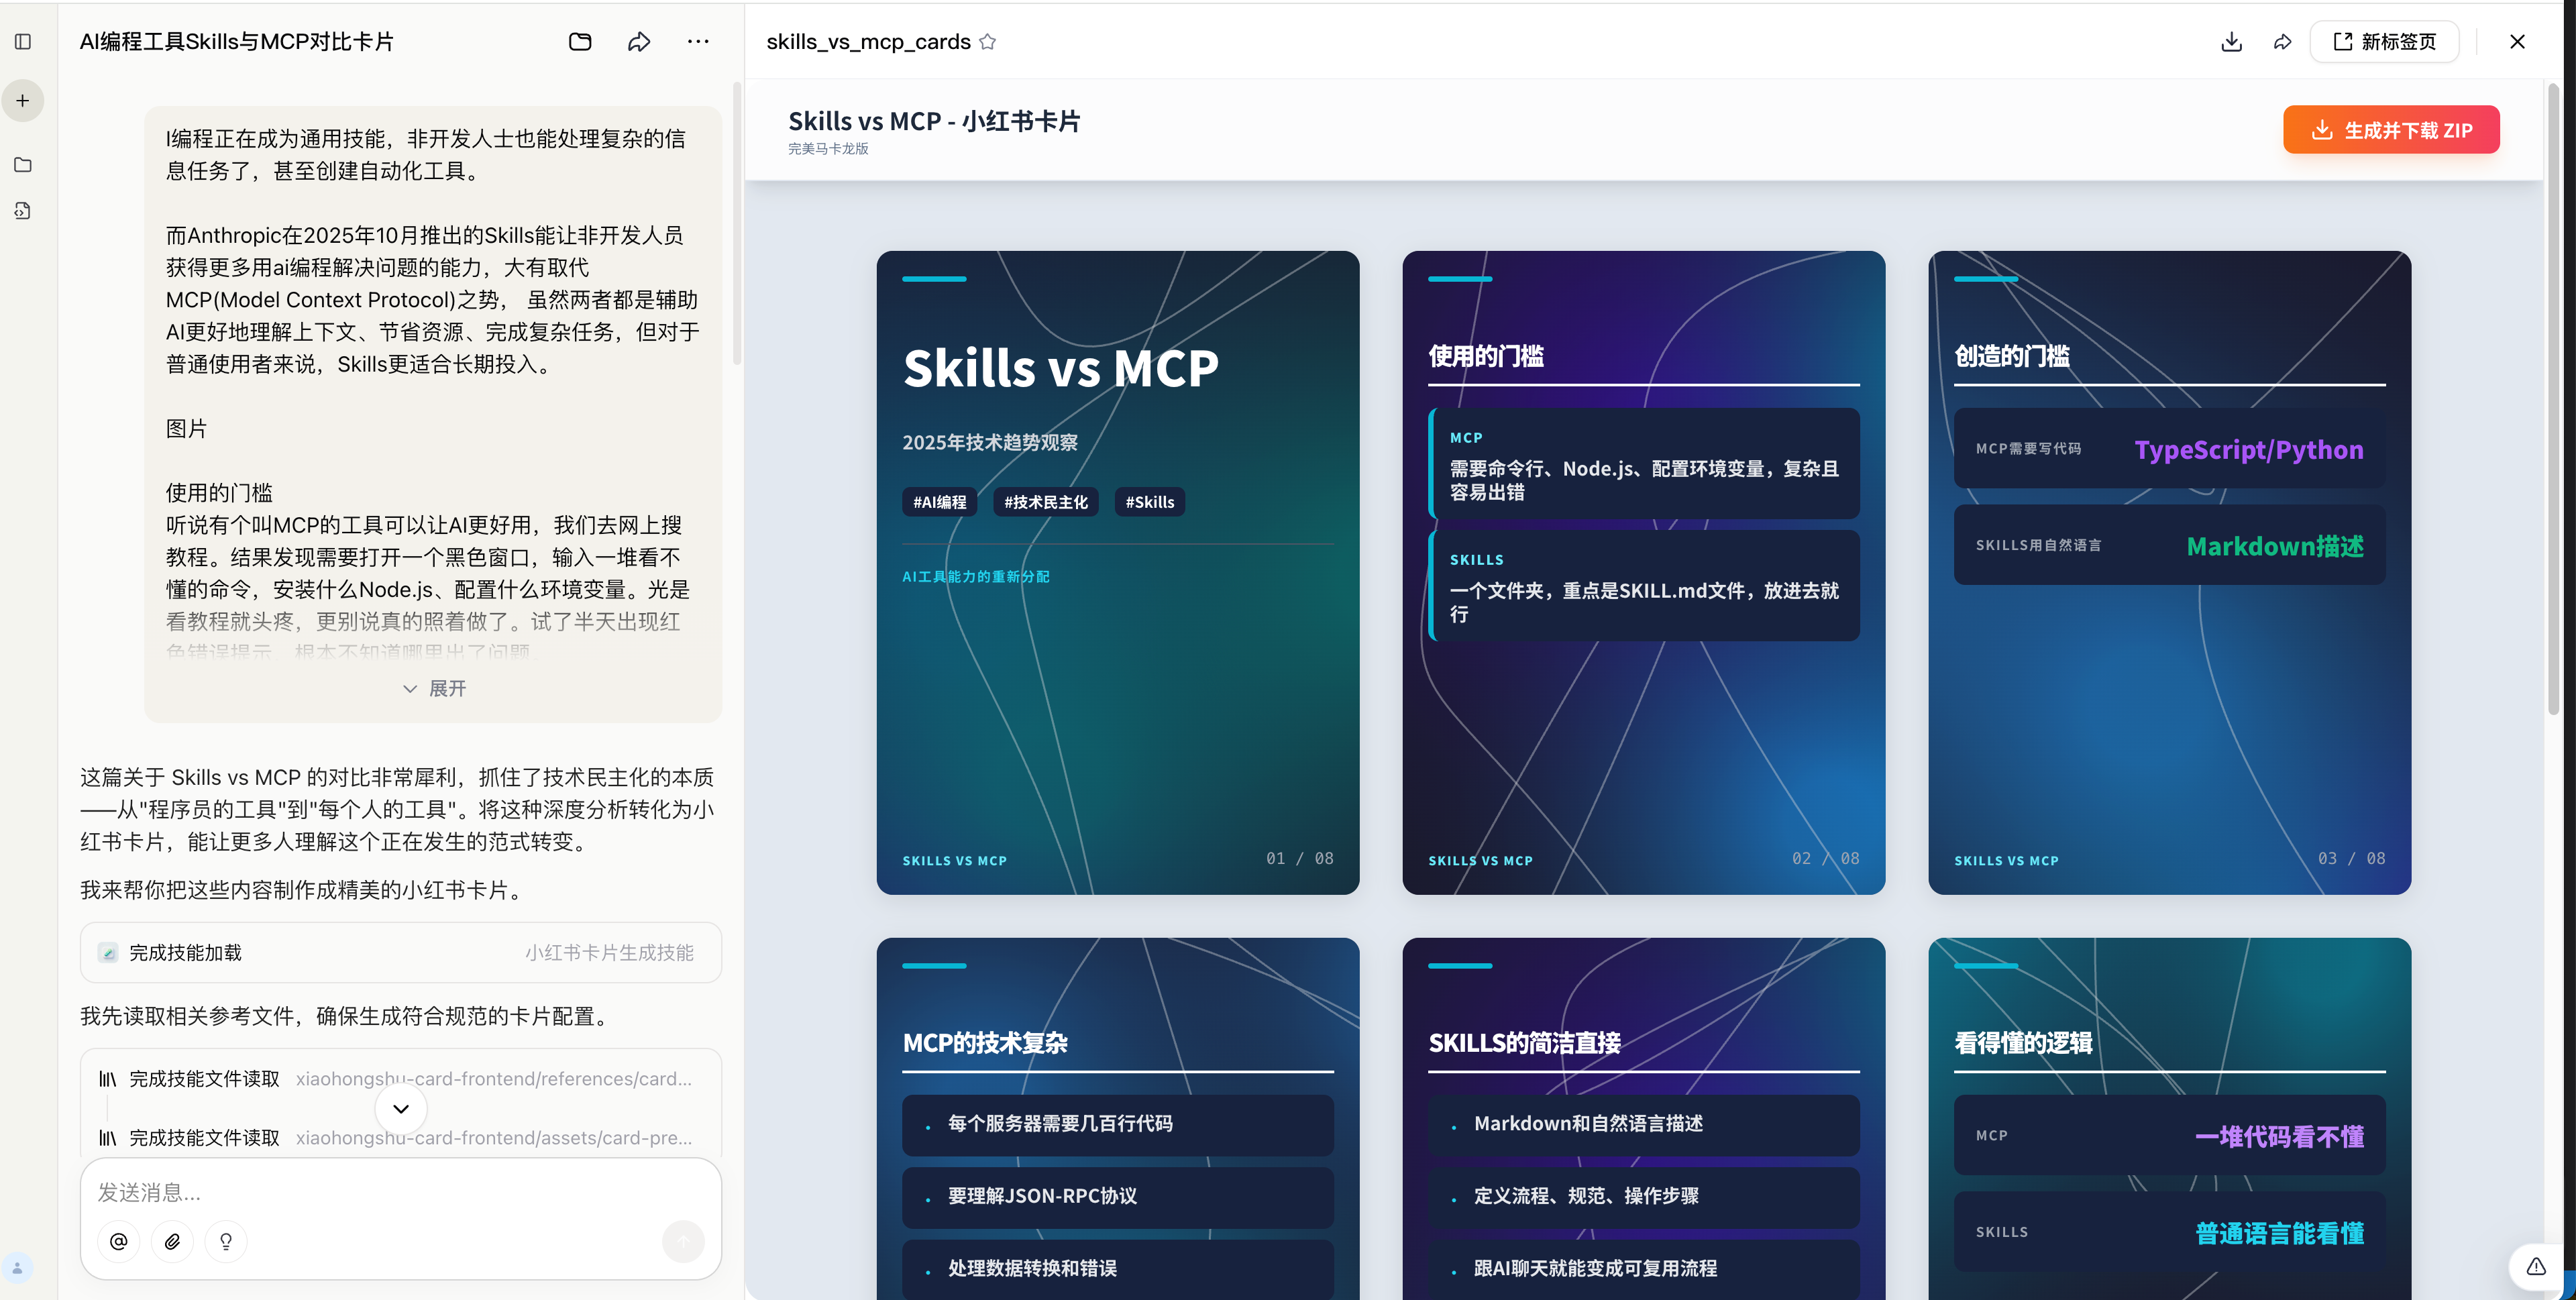The height and width of the screenshot is (1300, 2576).
Task: Start a new chat with plus icon
Action: (23, 100)
